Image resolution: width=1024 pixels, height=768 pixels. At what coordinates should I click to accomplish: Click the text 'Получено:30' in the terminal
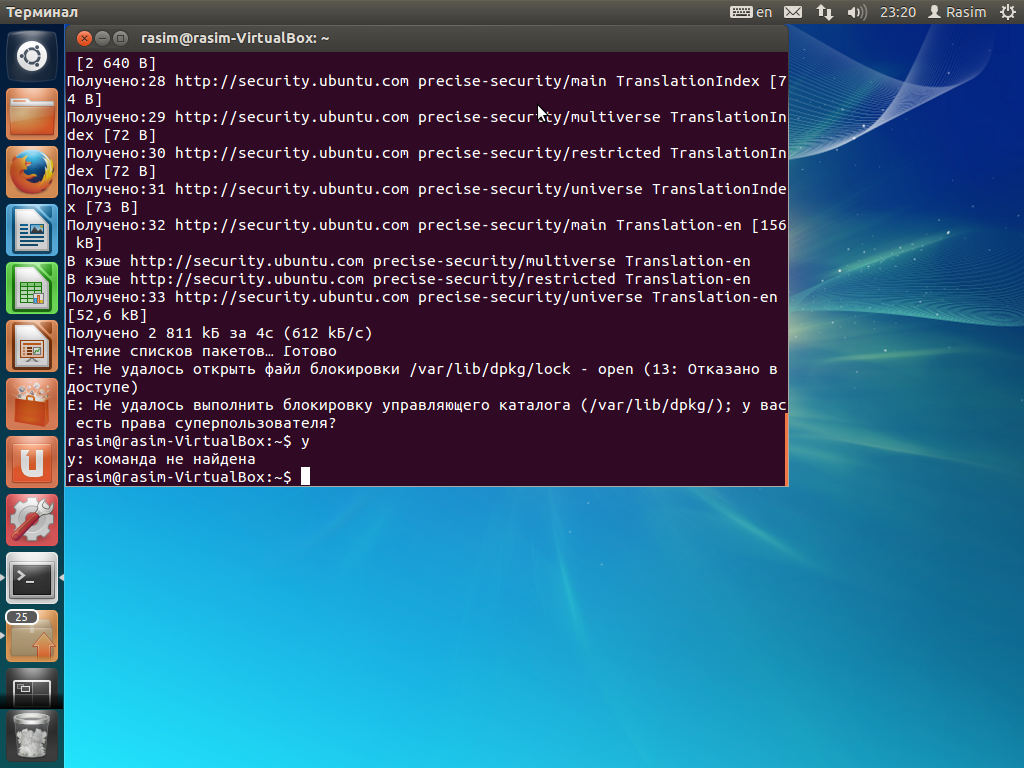[116, 153]
